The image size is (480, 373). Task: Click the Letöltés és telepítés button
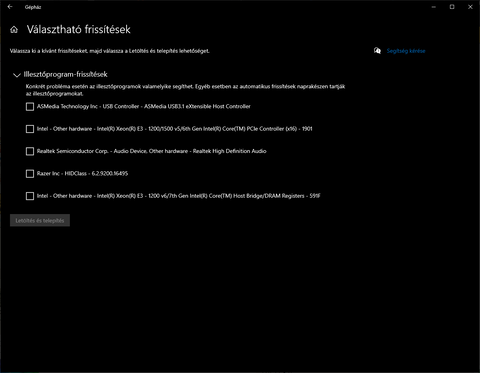[x=40, y=220]
